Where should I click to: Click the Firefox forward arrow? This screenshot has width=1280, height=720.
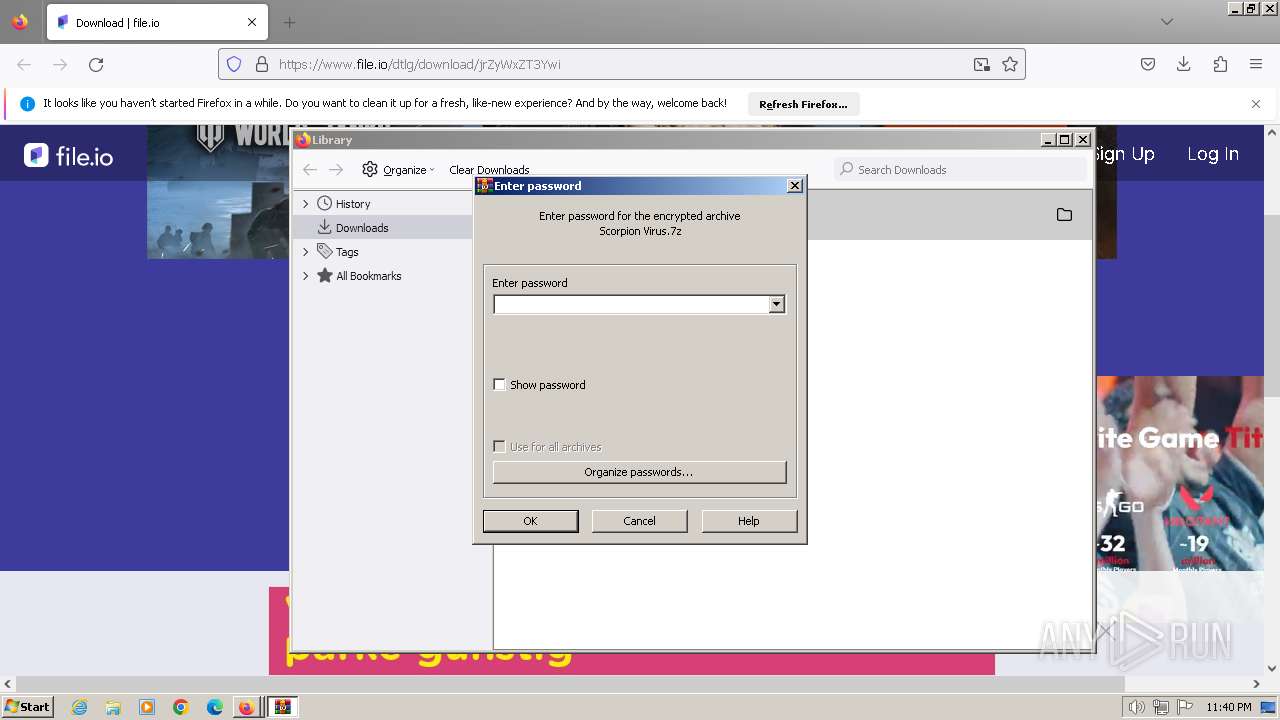coord(60,64)
